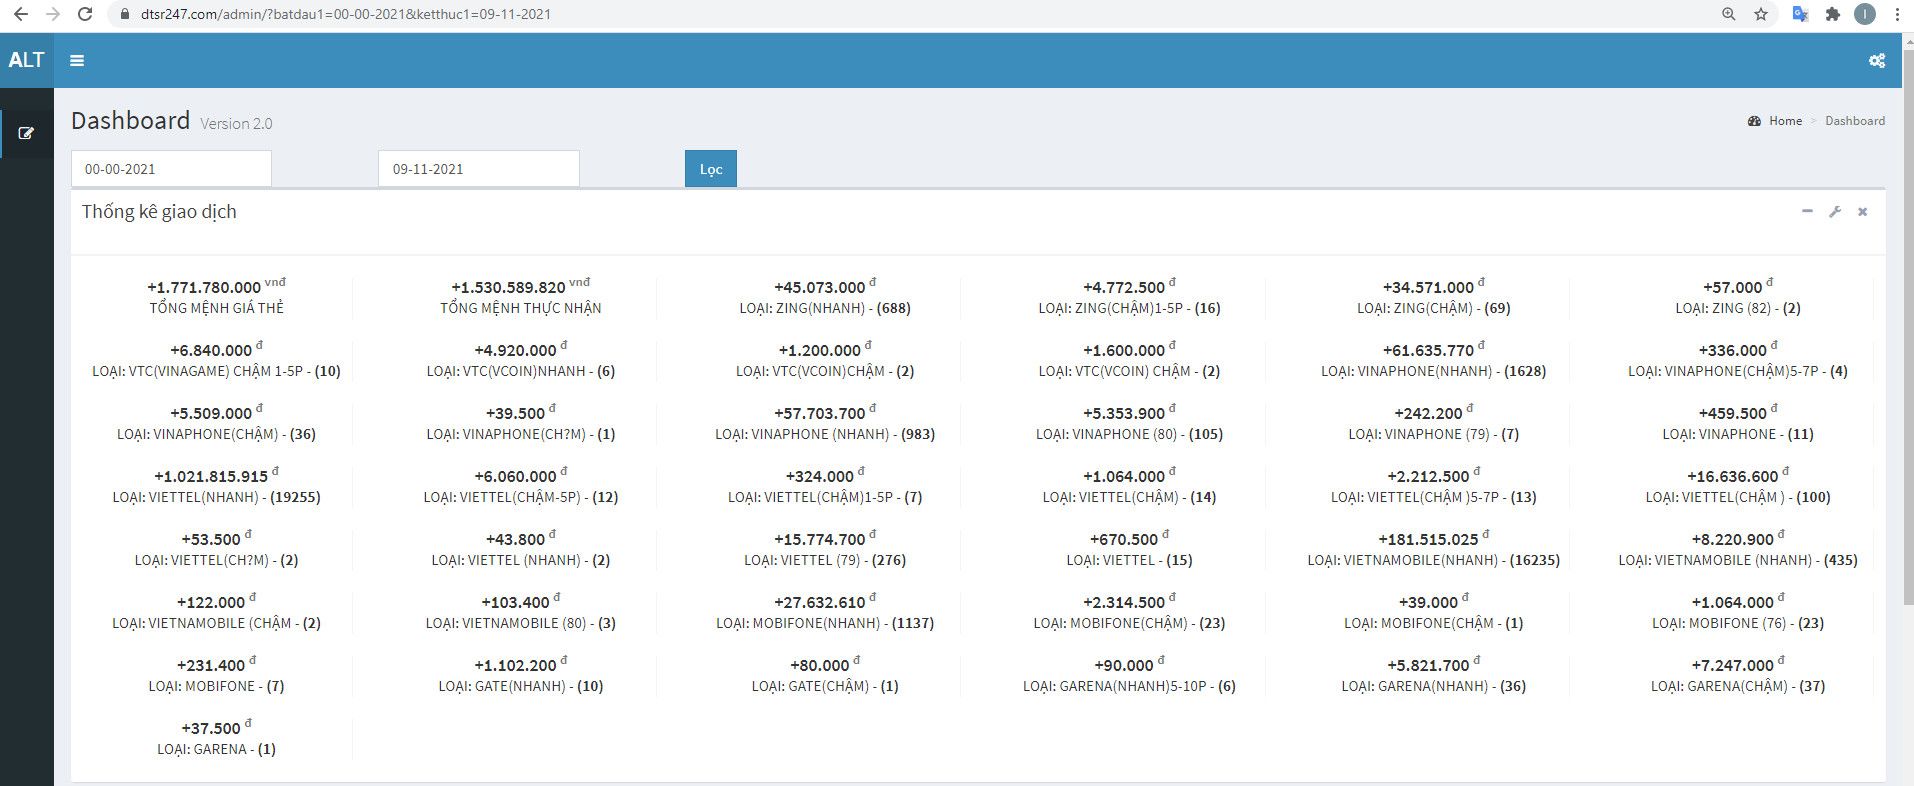
Task: Focus the start date field 00-00-2021
Action: tap(171, 168)
